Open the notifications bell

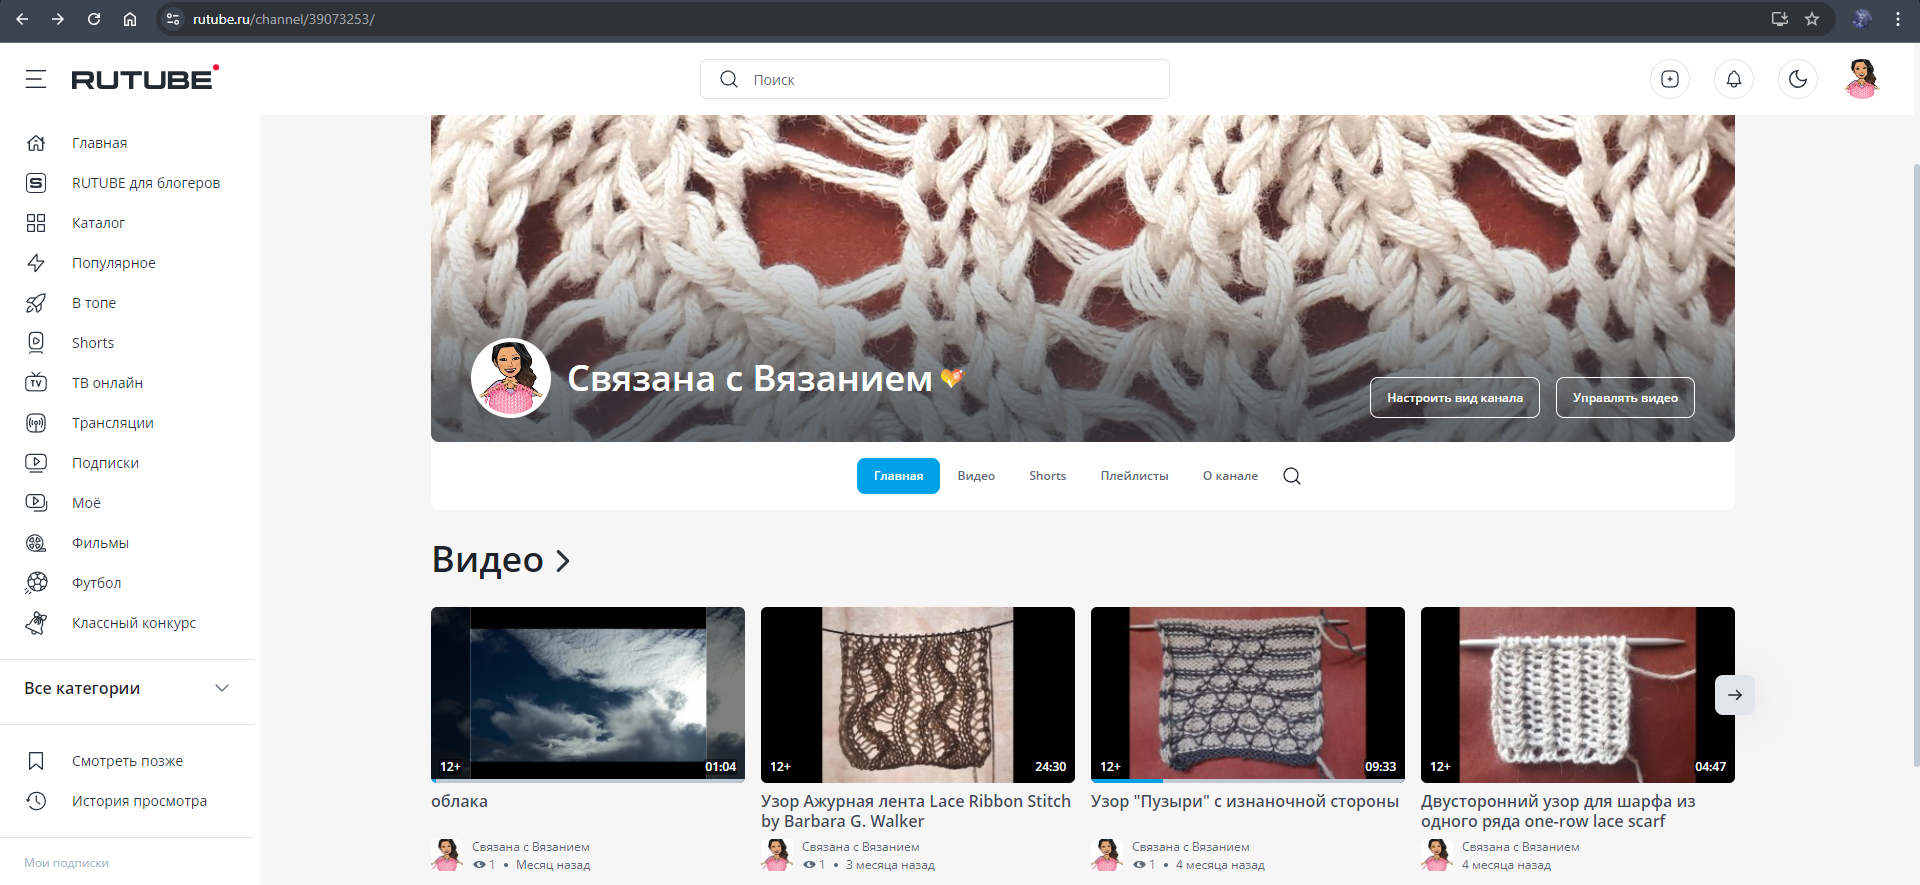pos(1734,79)
